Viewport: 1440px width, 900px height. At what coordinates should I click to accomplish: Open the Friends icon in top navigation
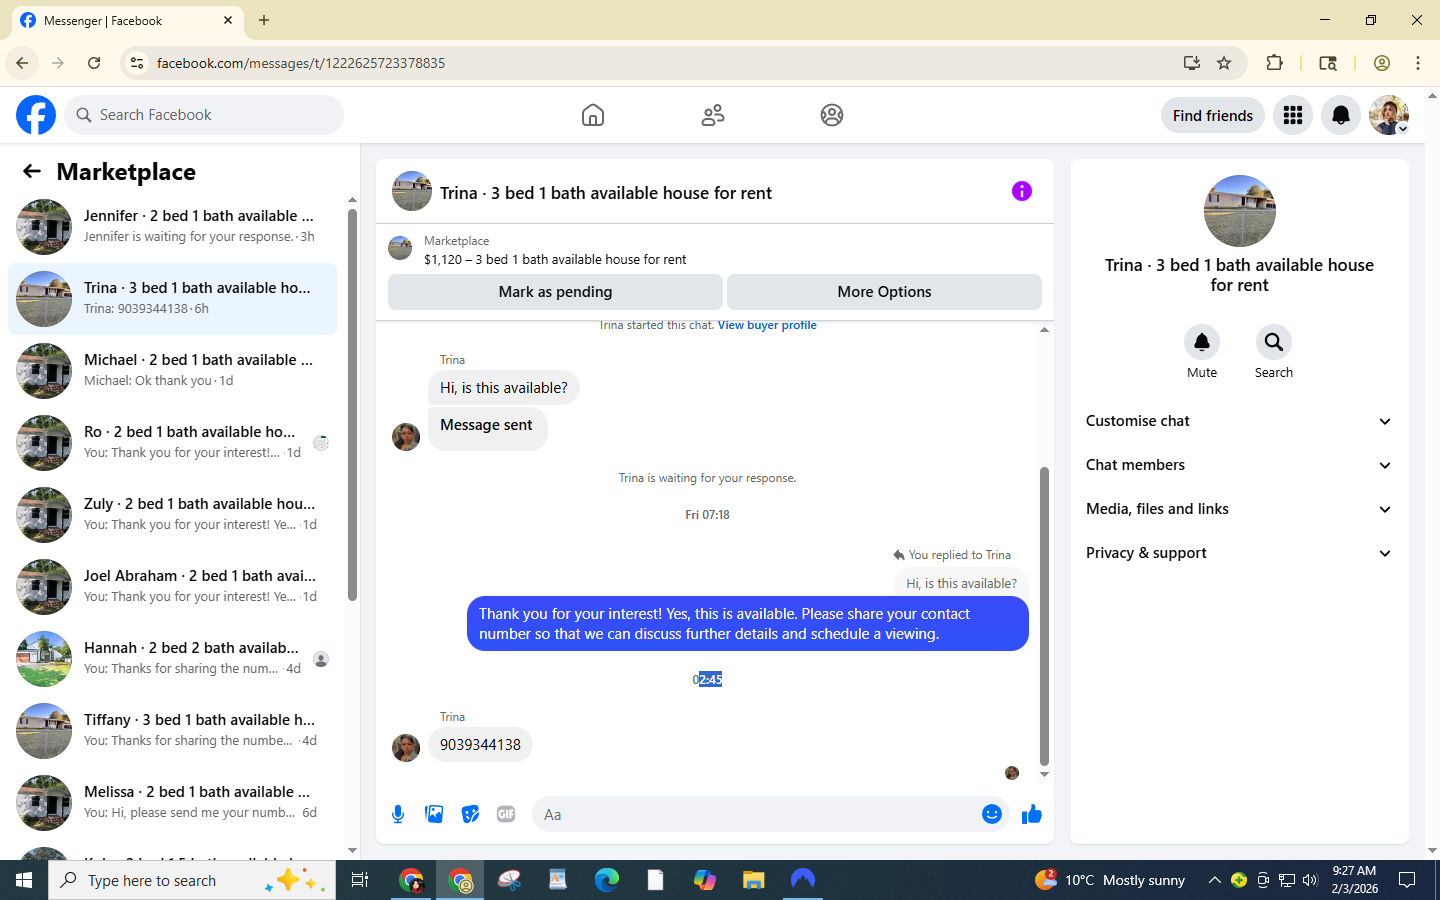[x=713, y=115]
